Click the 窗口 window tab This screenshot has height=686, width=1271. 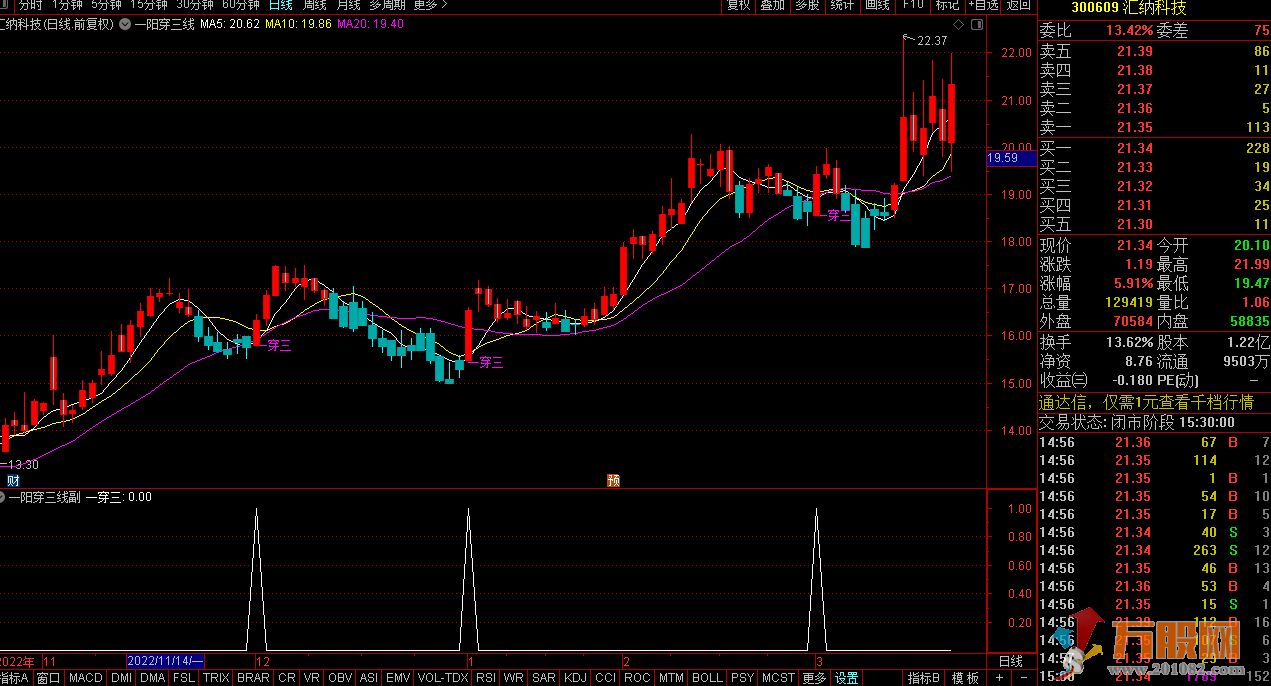(49, 678)
